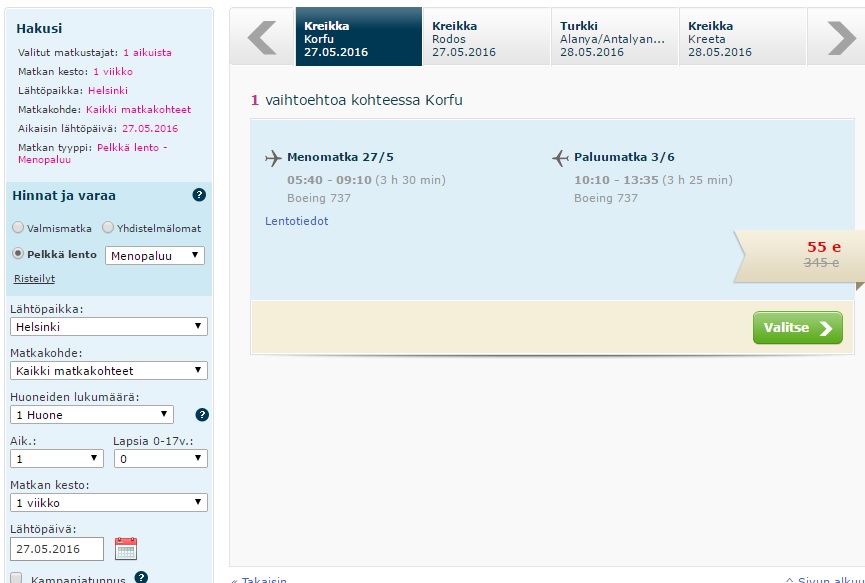This screenshot has width=865, height=583.
Task: Click the green Valitse button
Action: coord(798,328)
